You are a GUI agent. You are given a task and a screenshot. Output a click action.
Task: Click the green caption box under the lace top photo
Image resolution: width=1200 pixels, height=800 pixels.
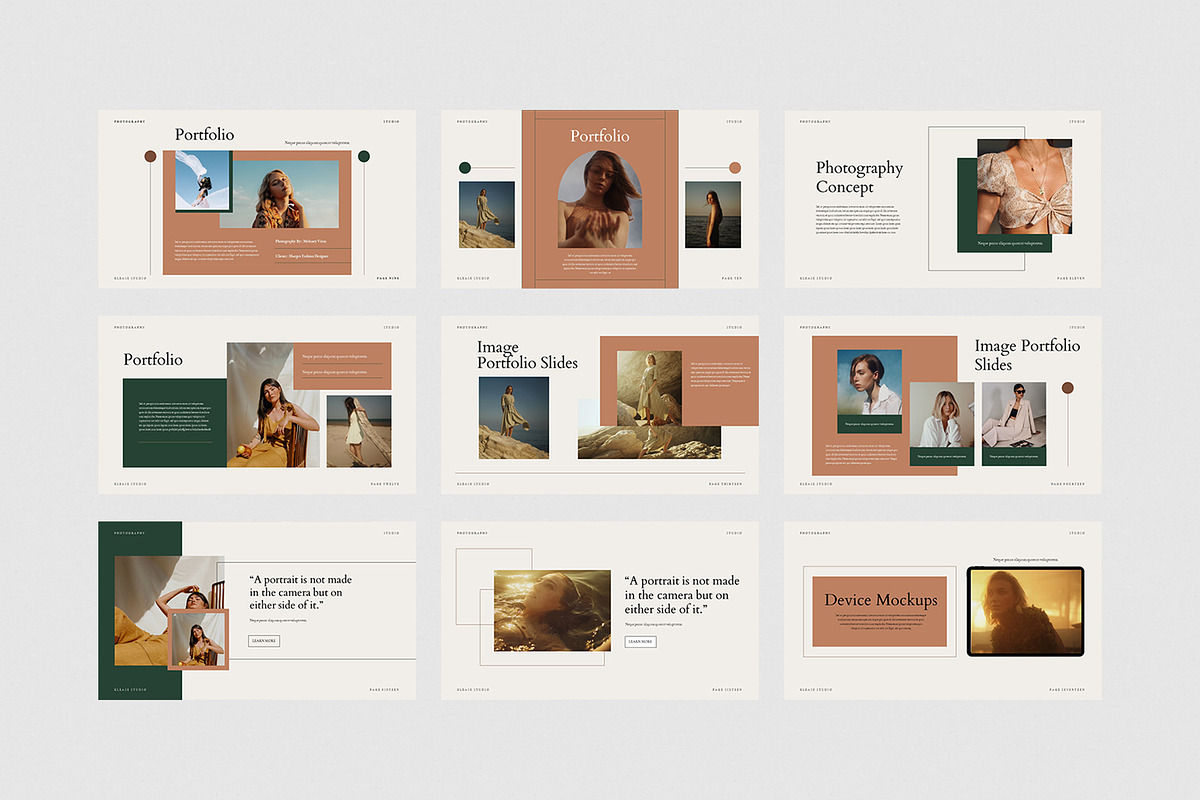[x=1010, y=243]
